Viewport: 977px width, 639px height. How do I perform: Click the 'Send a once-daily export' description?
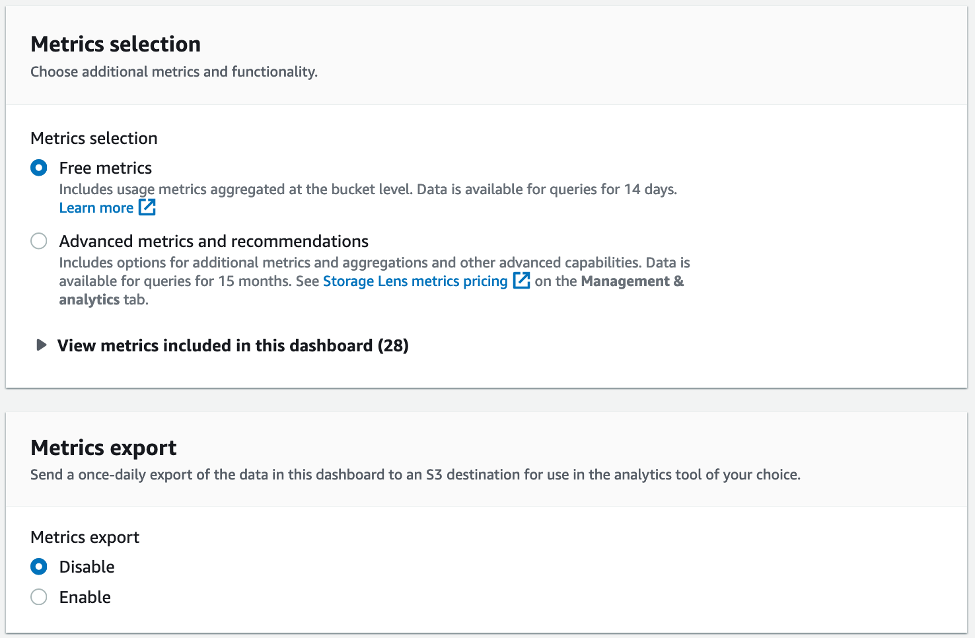(415, 475)
